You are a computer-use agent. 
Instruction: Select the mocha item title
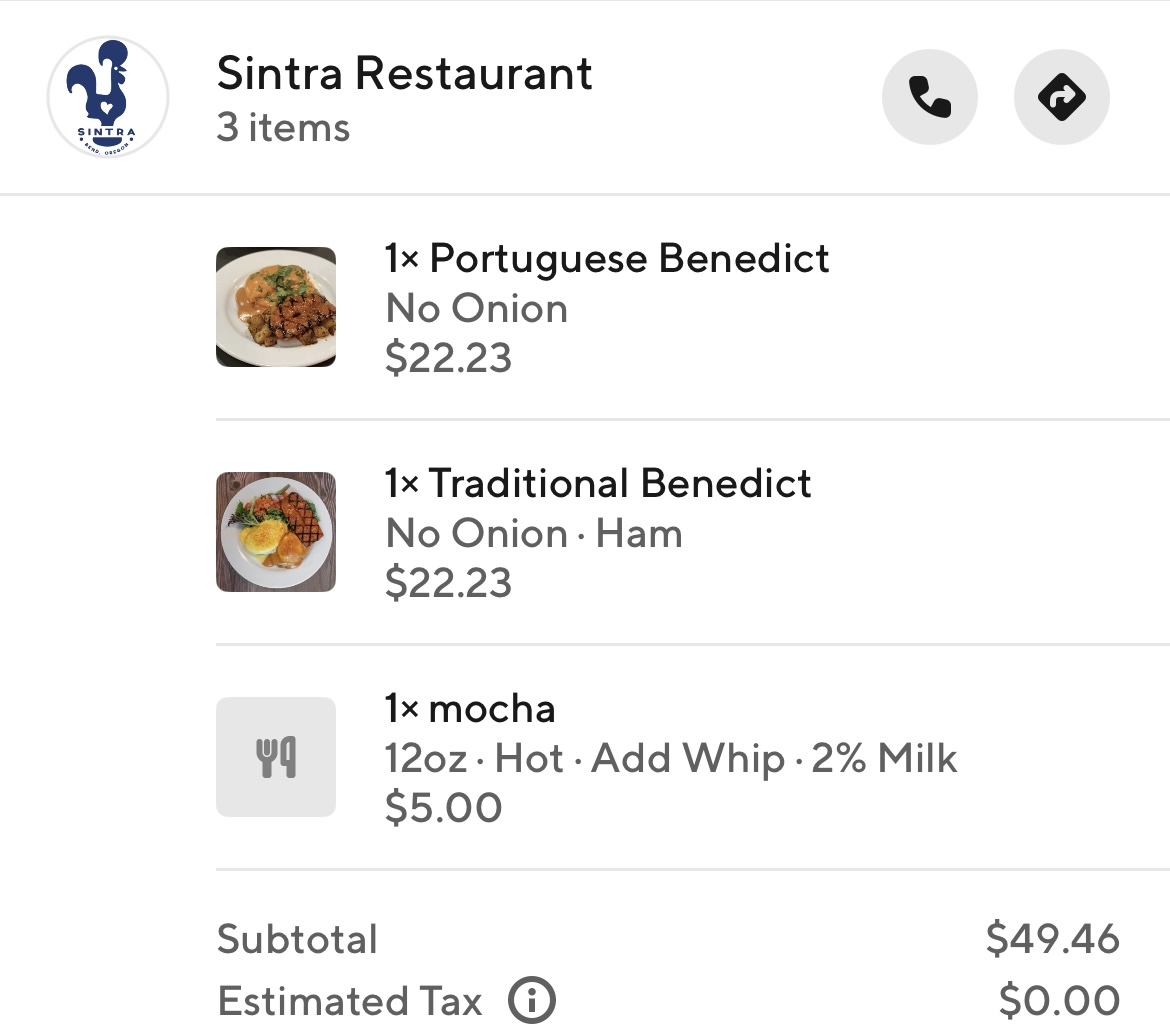pyautogui.click(x=470, y=709)
